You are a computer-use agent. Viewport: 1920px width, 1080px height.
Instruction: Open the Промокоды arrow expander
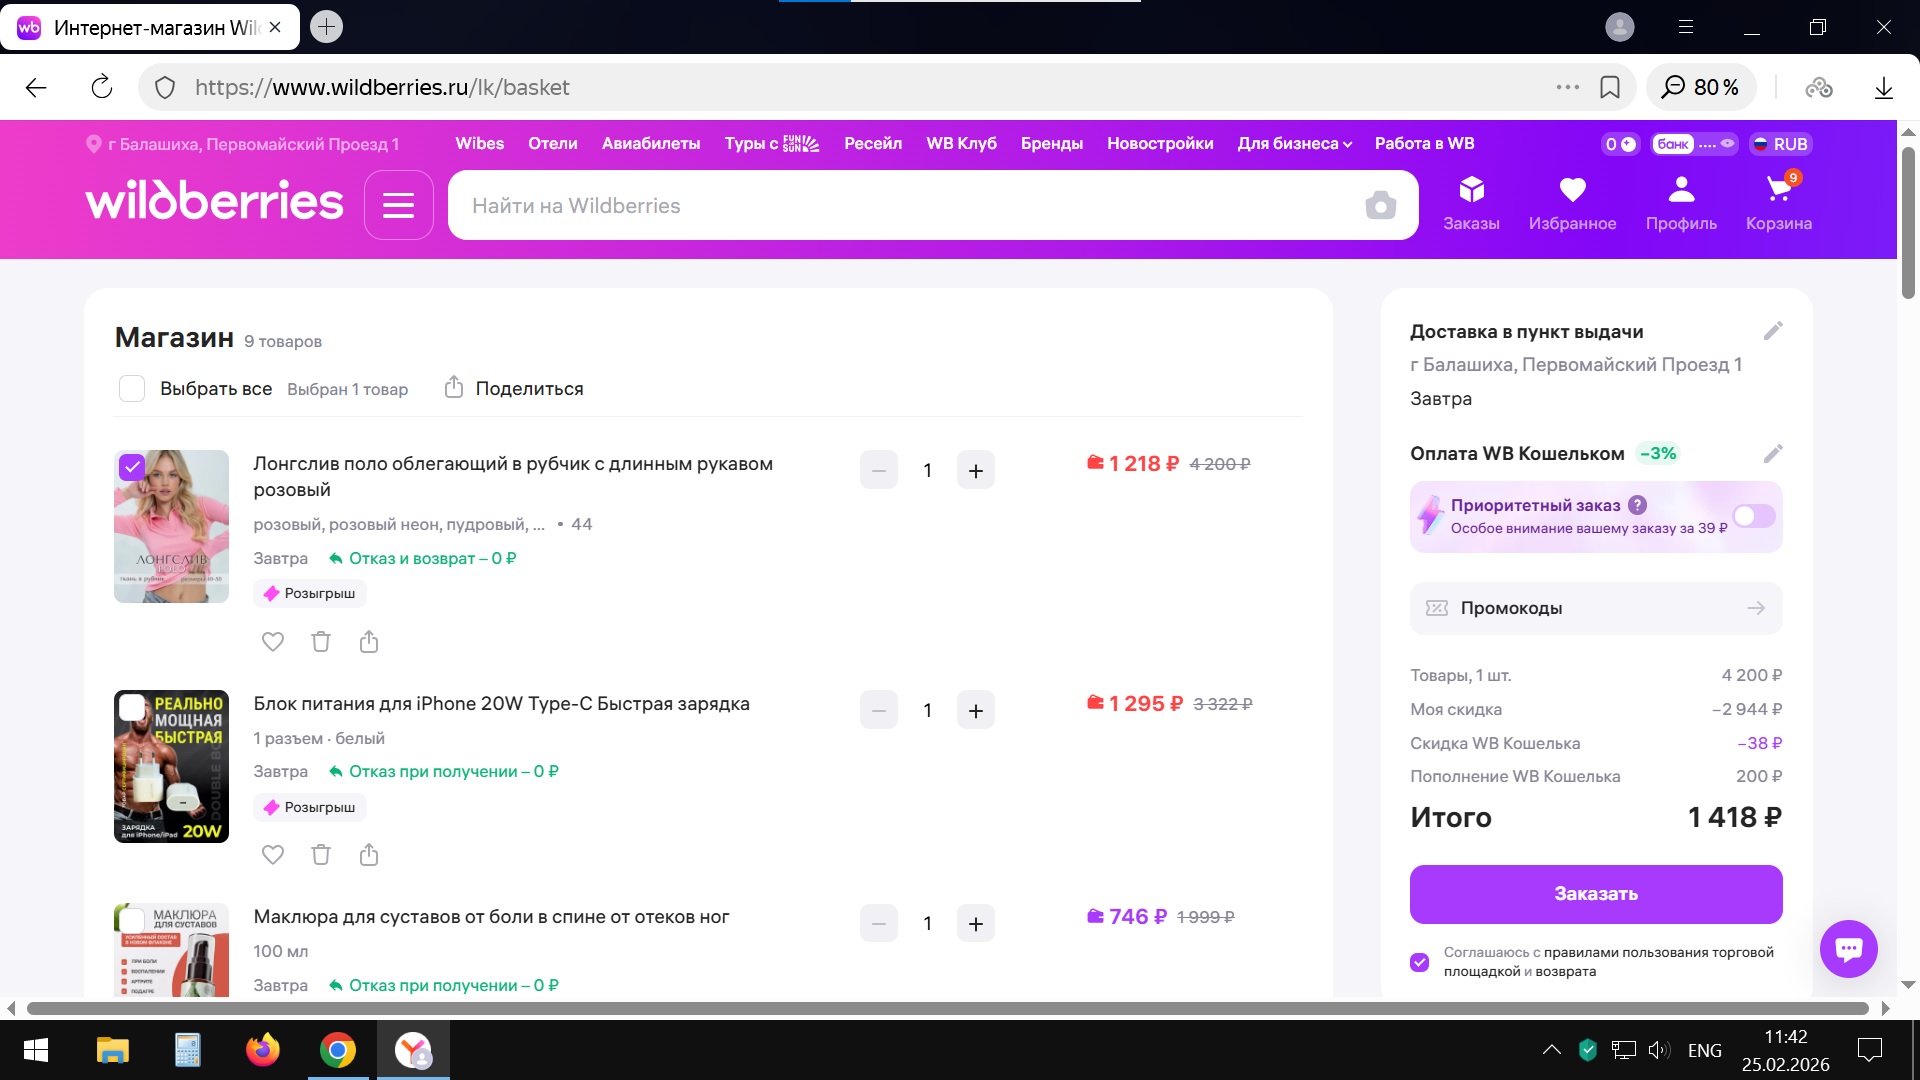click(1756, 608)
